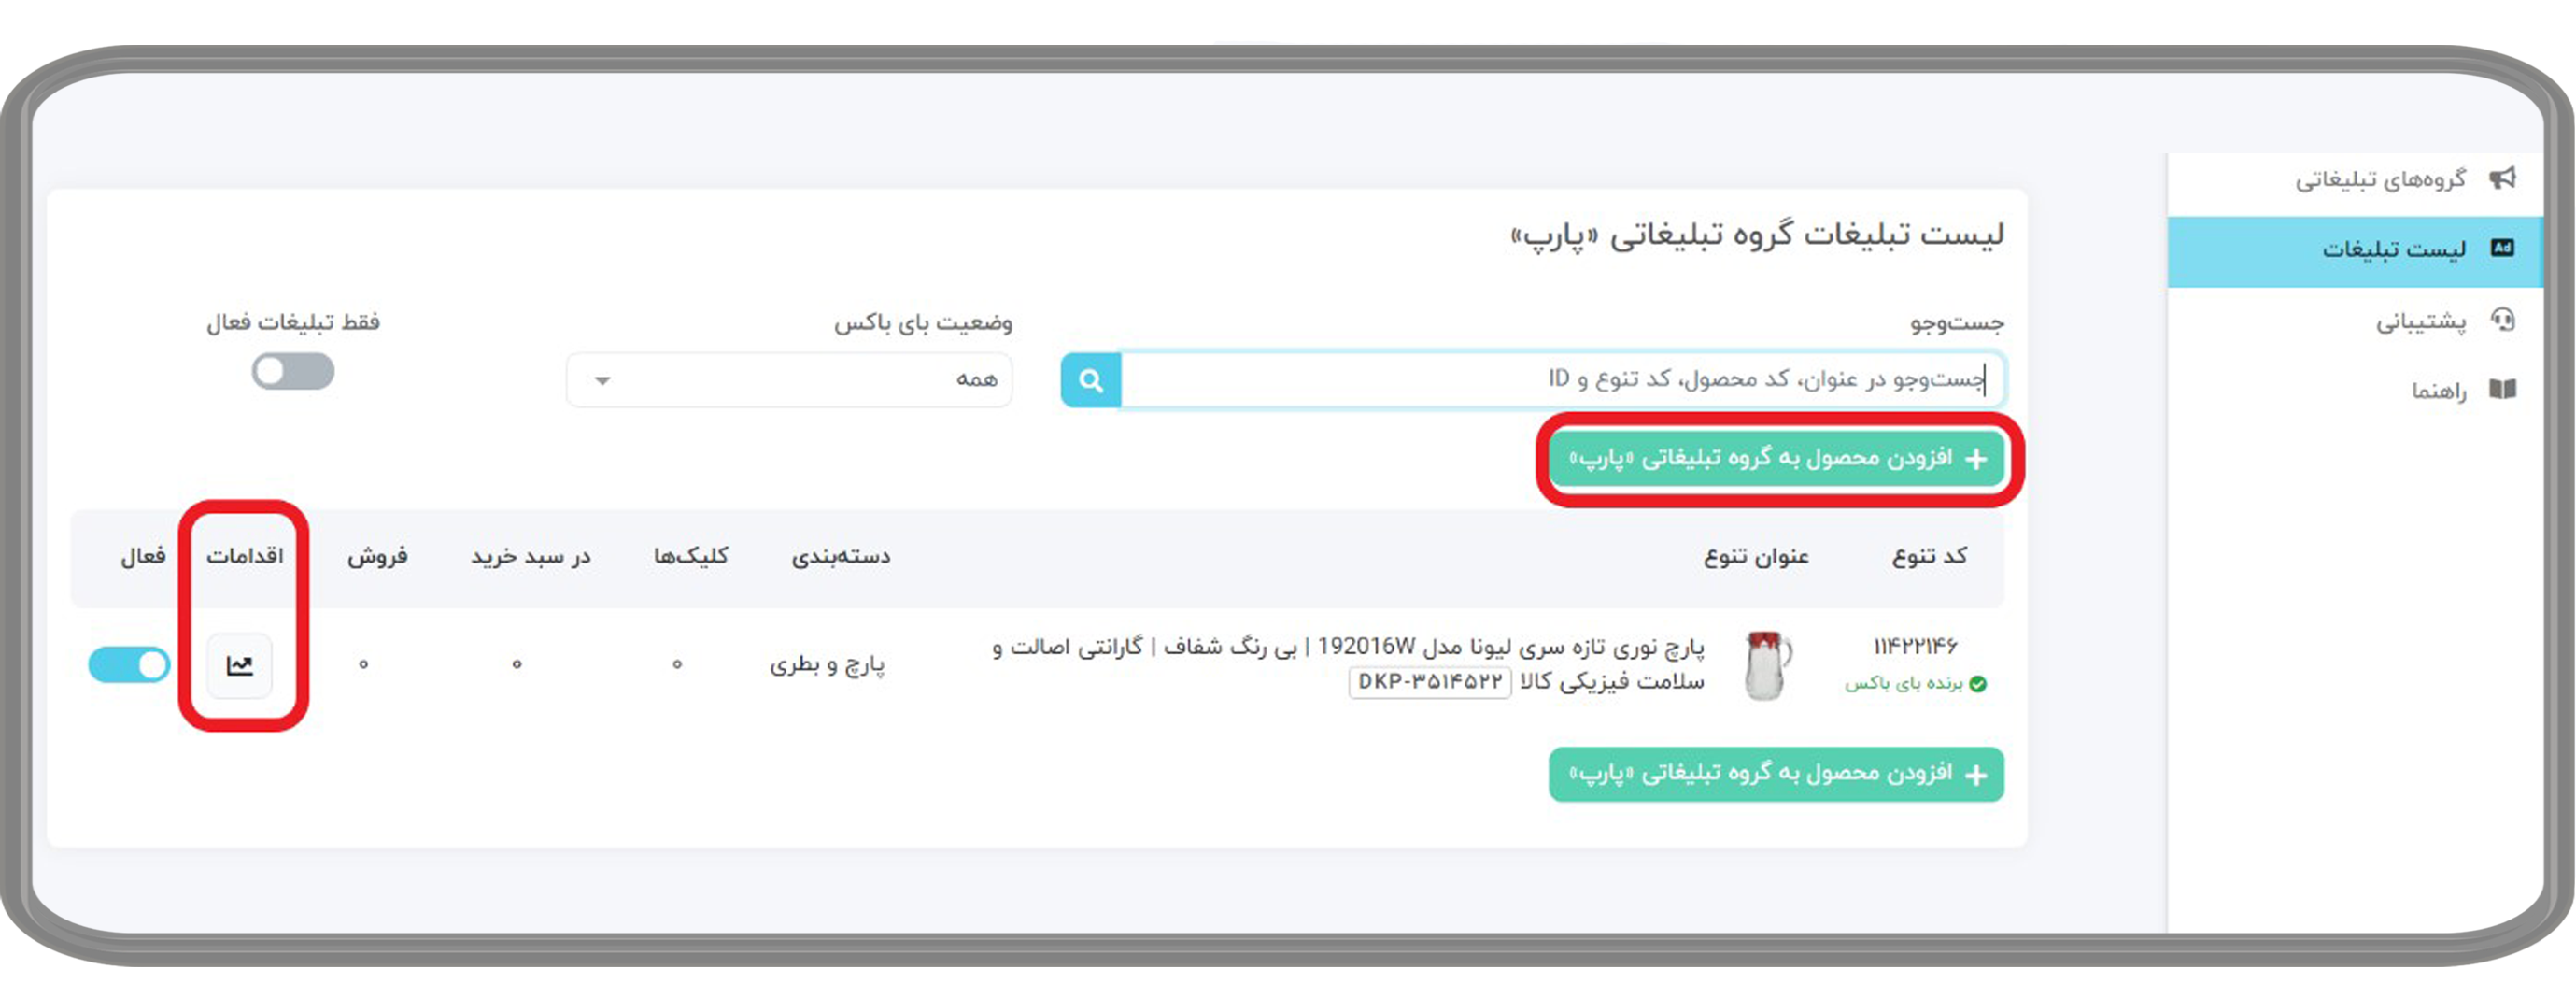Click the blue magnifier search button
This screenshot has height=998, width=2576.
tap(1091, 380)
